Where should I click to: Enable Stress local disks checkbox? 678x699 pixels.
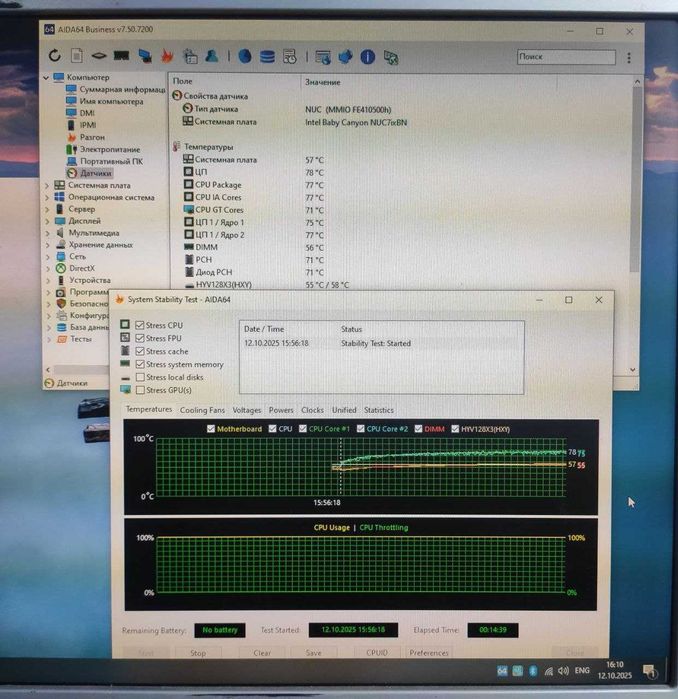[140, 377]
